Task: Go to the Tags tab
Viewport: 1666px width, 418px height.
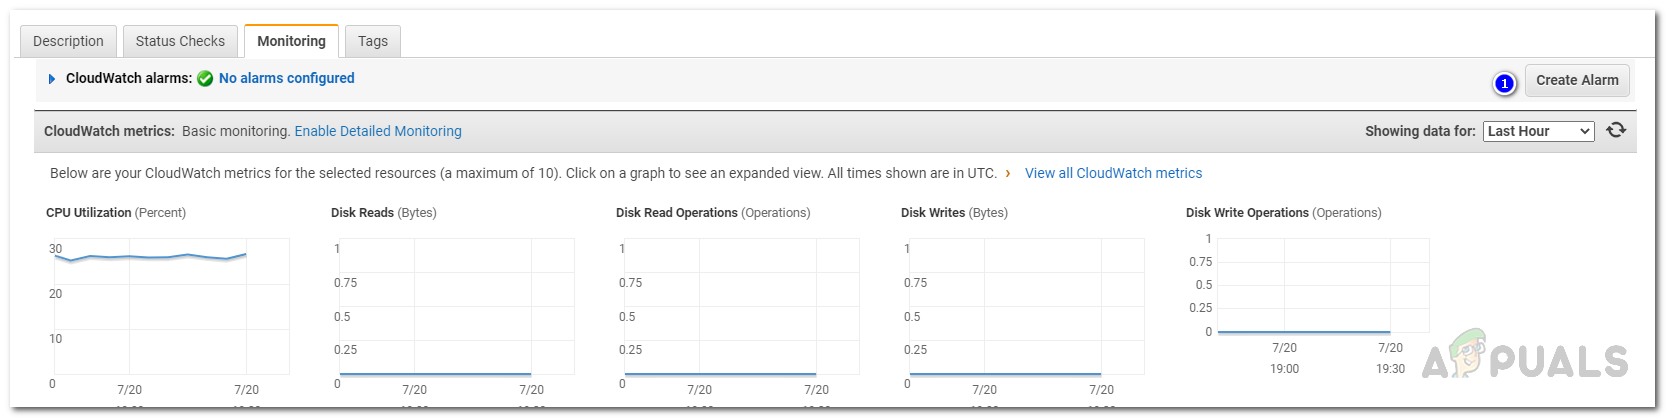Action: coord(373,41)
